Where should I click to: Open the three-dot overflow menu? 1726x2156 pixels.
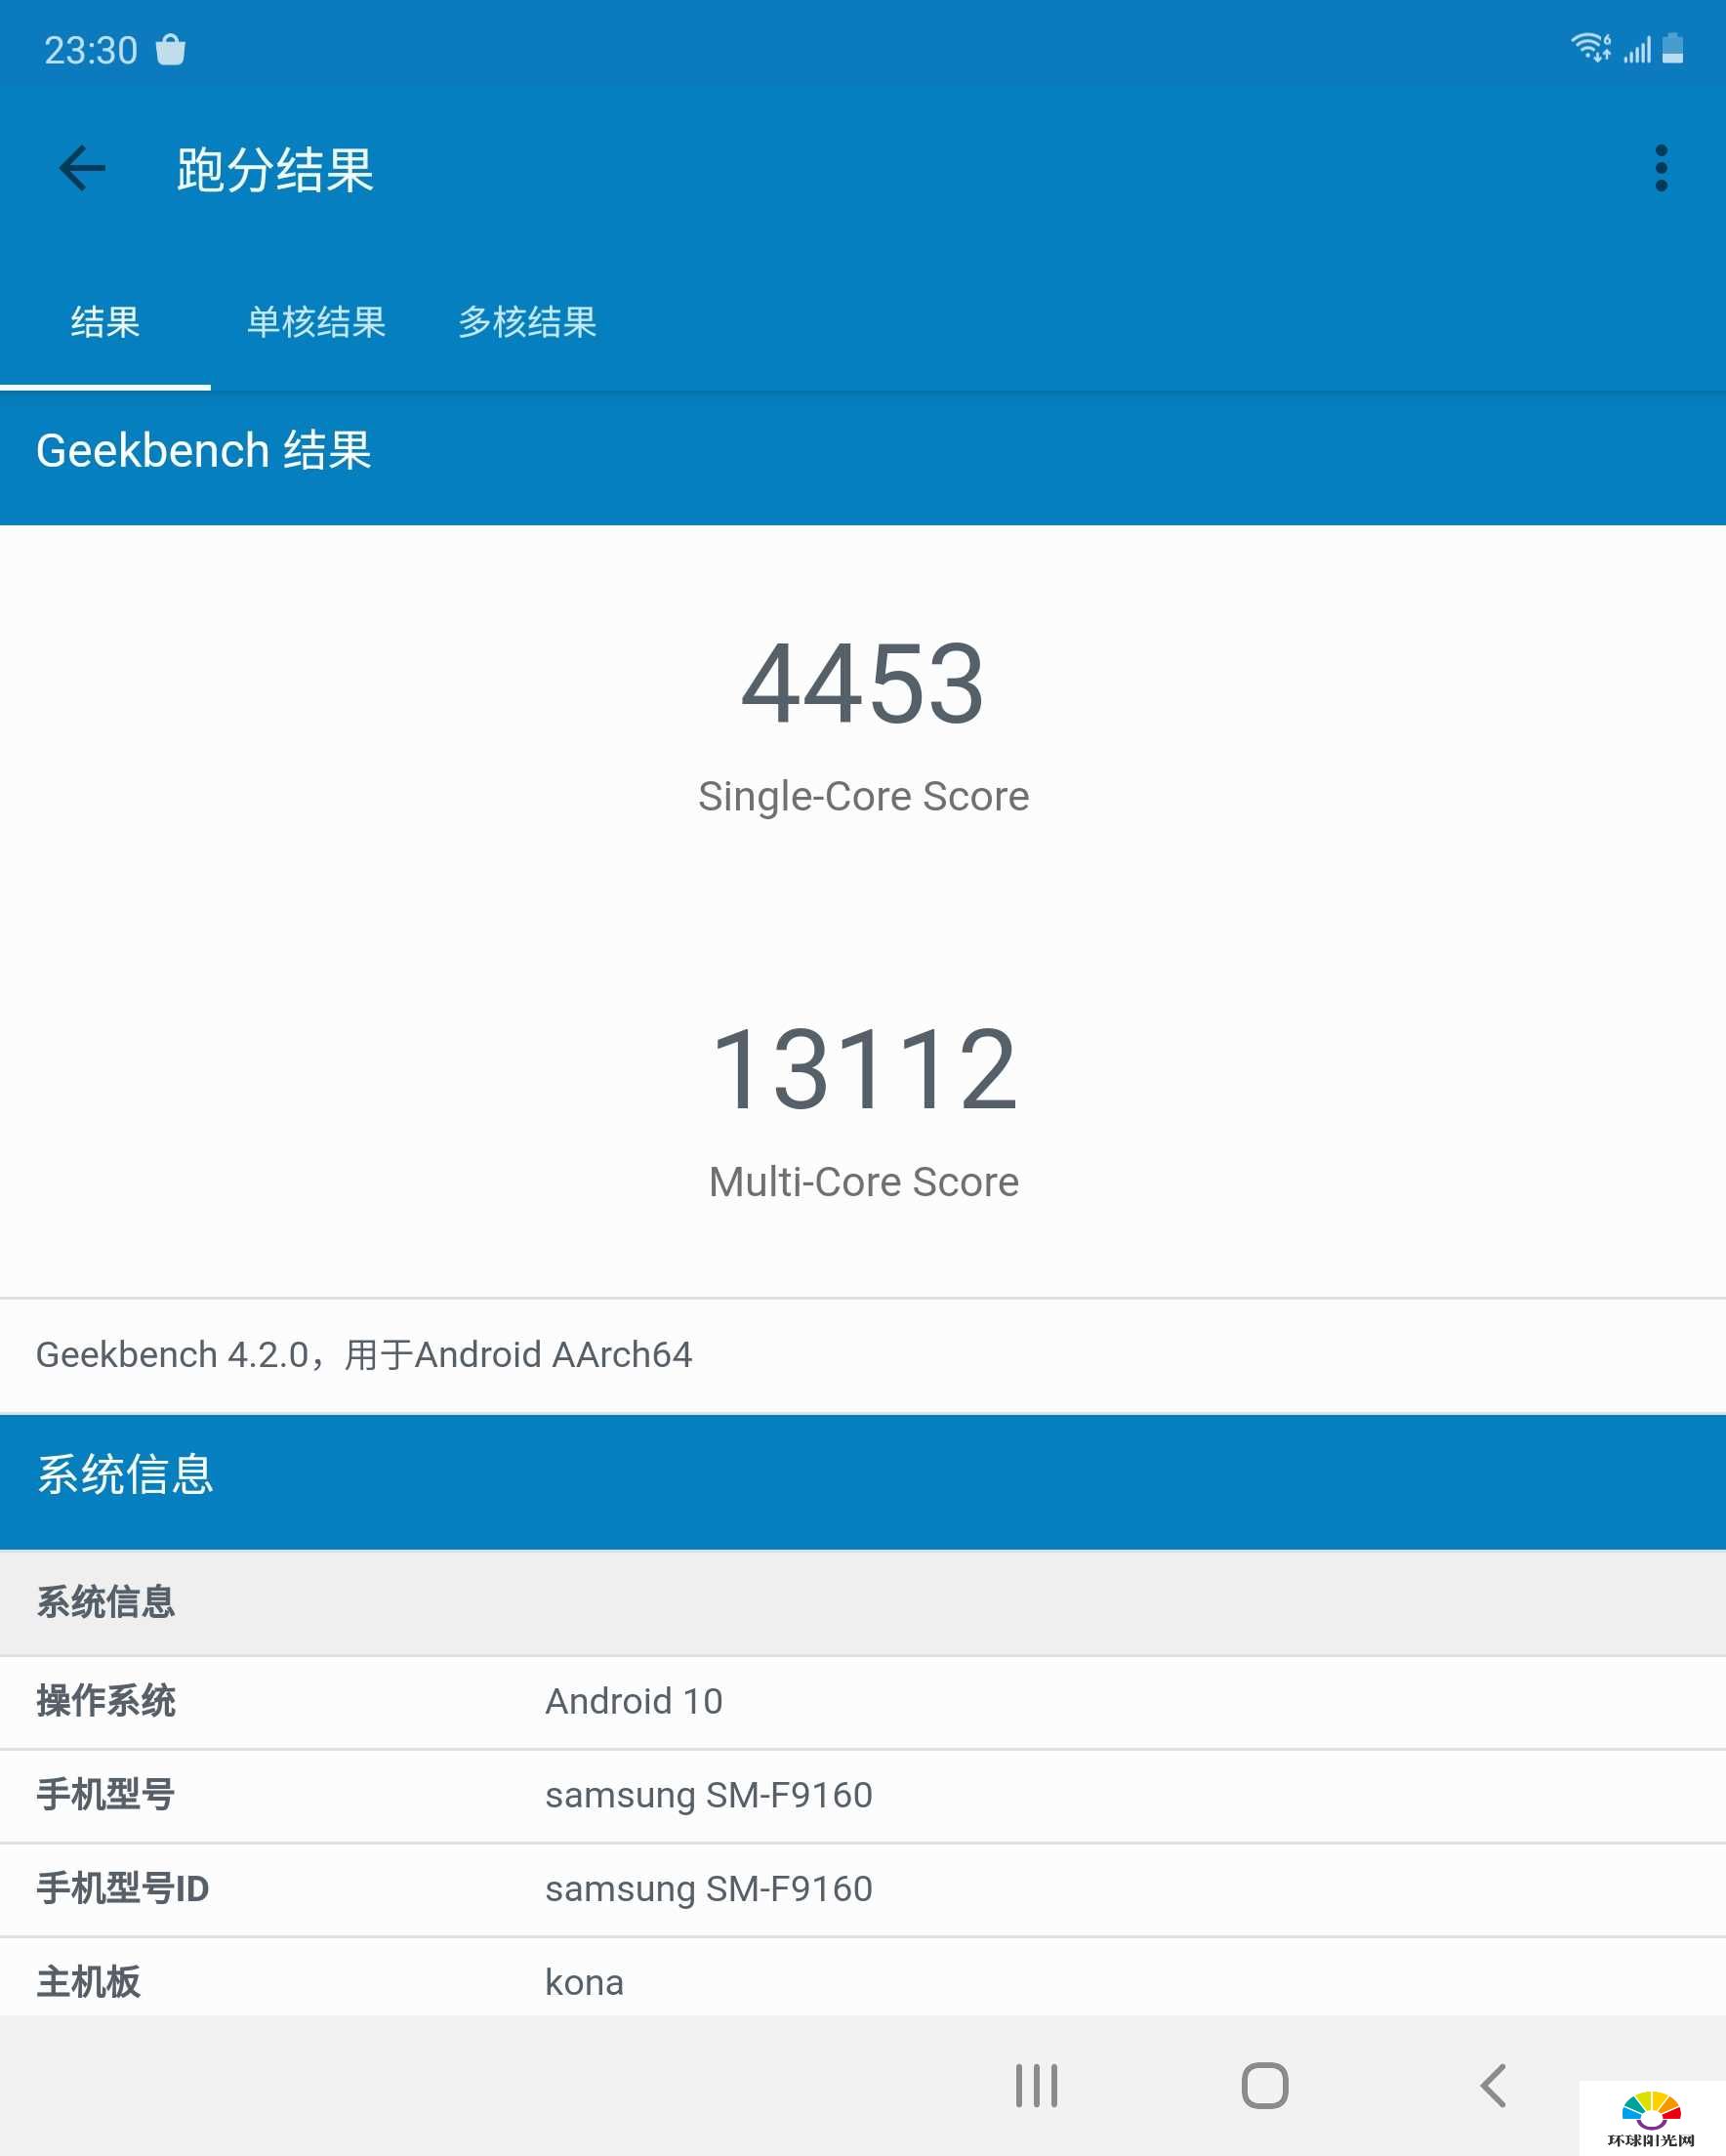[1661, 168]
